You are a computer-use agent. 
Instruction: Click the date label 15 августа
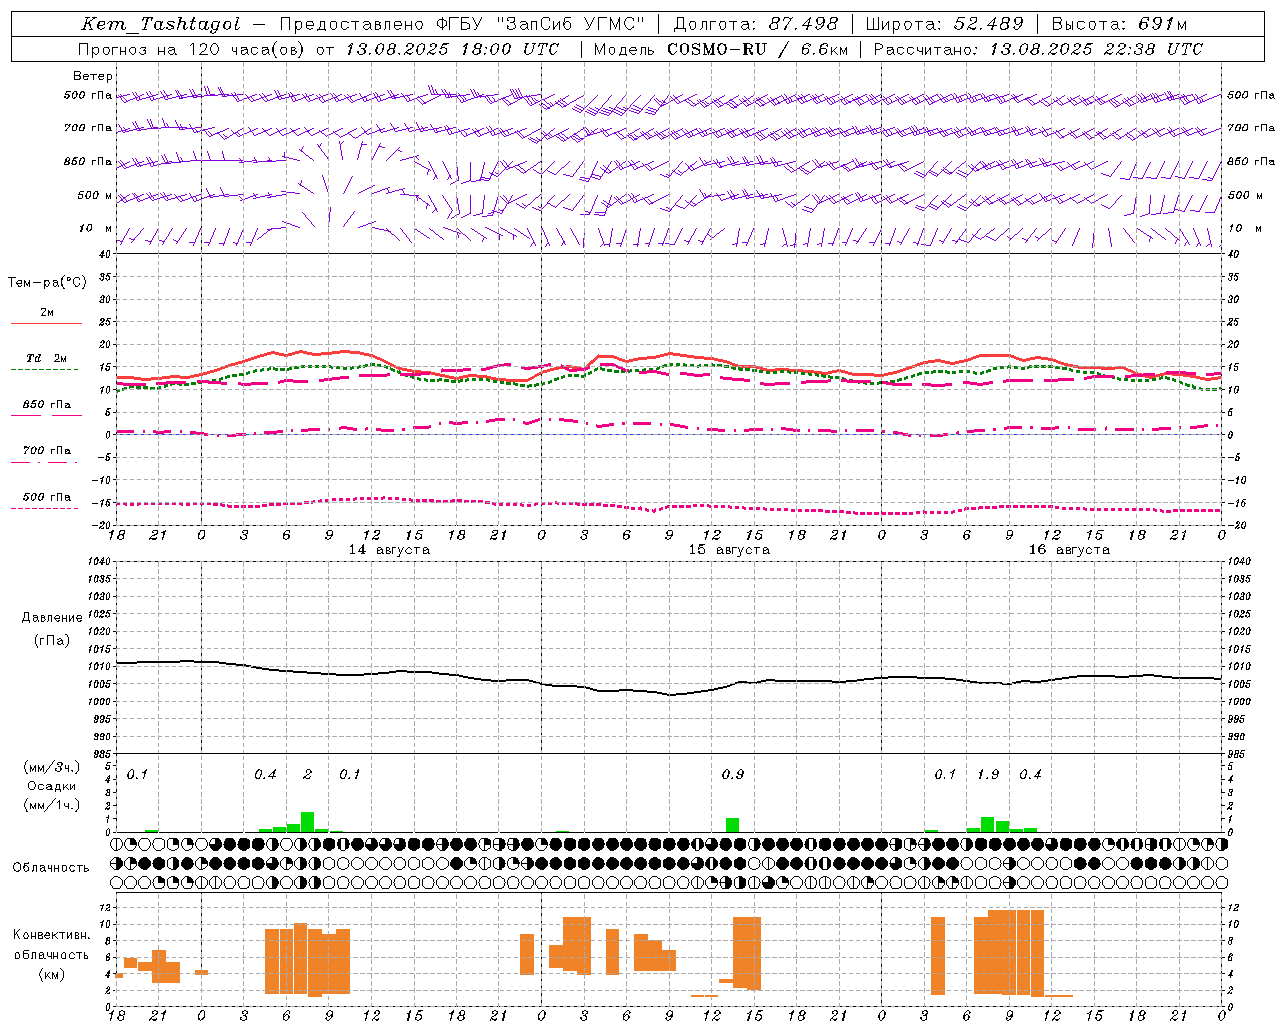[x=729, y=550]
